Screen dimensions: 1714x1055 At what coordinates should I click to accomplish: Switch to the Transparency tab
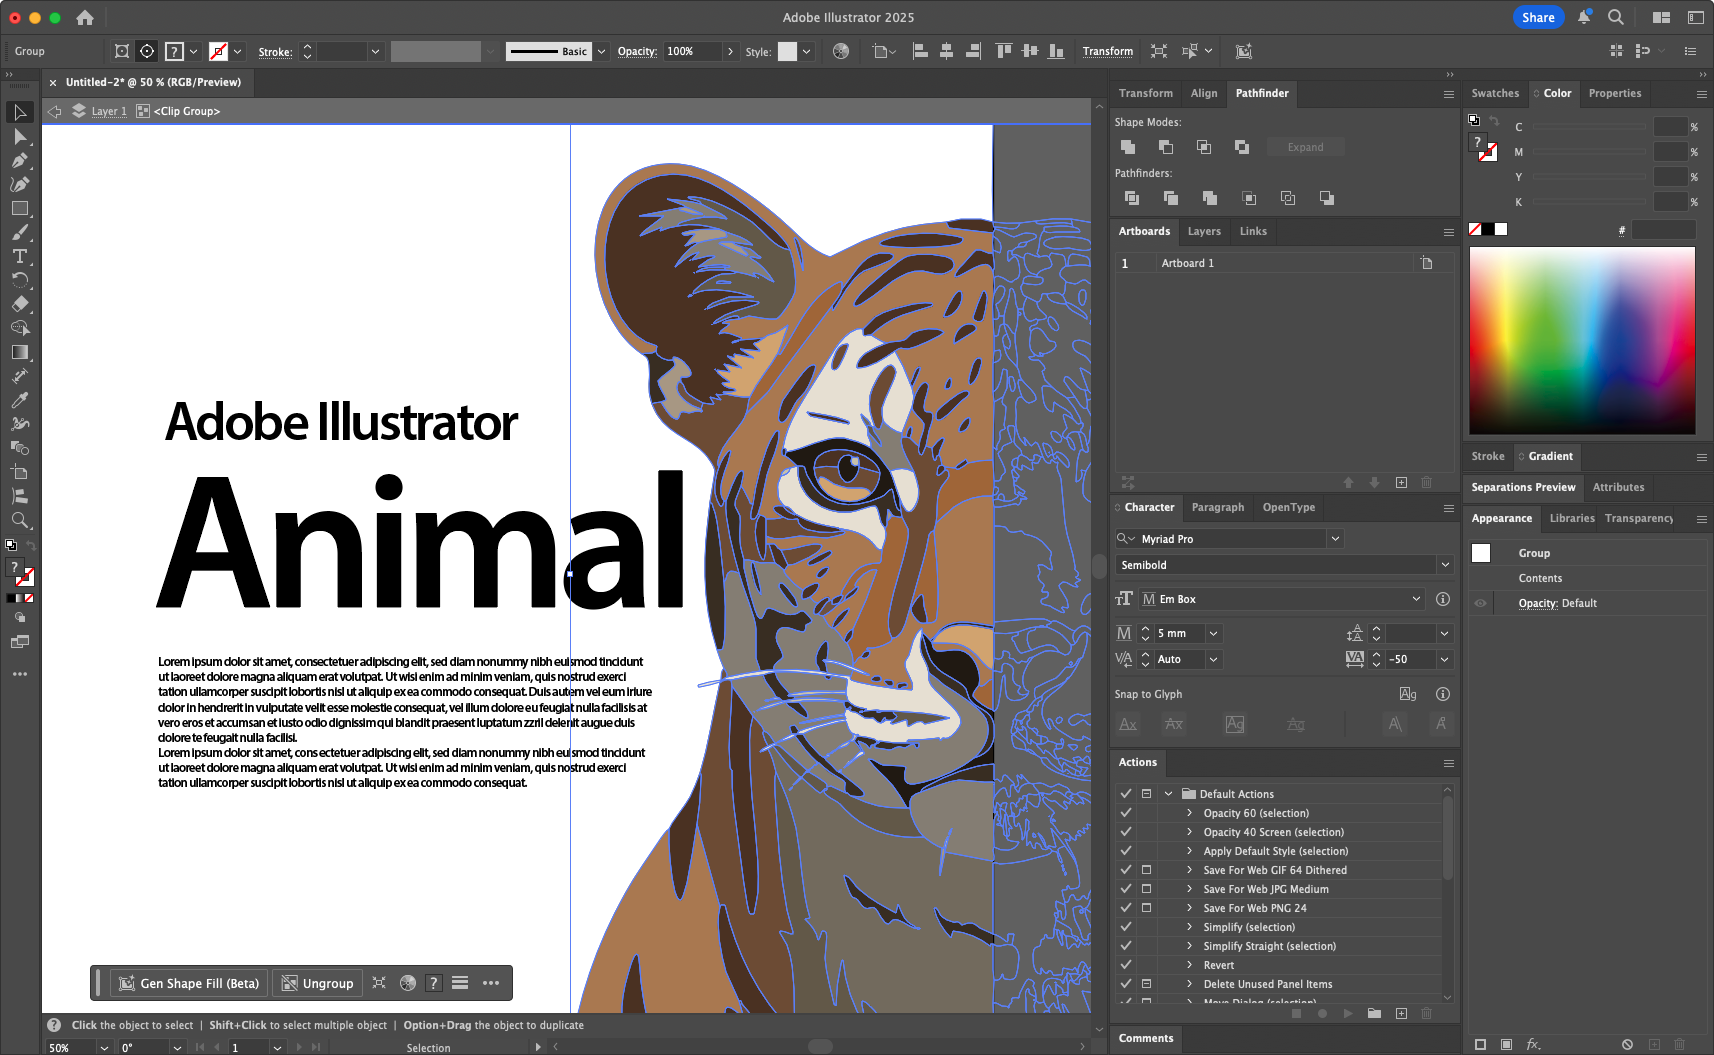(1639, 518)
